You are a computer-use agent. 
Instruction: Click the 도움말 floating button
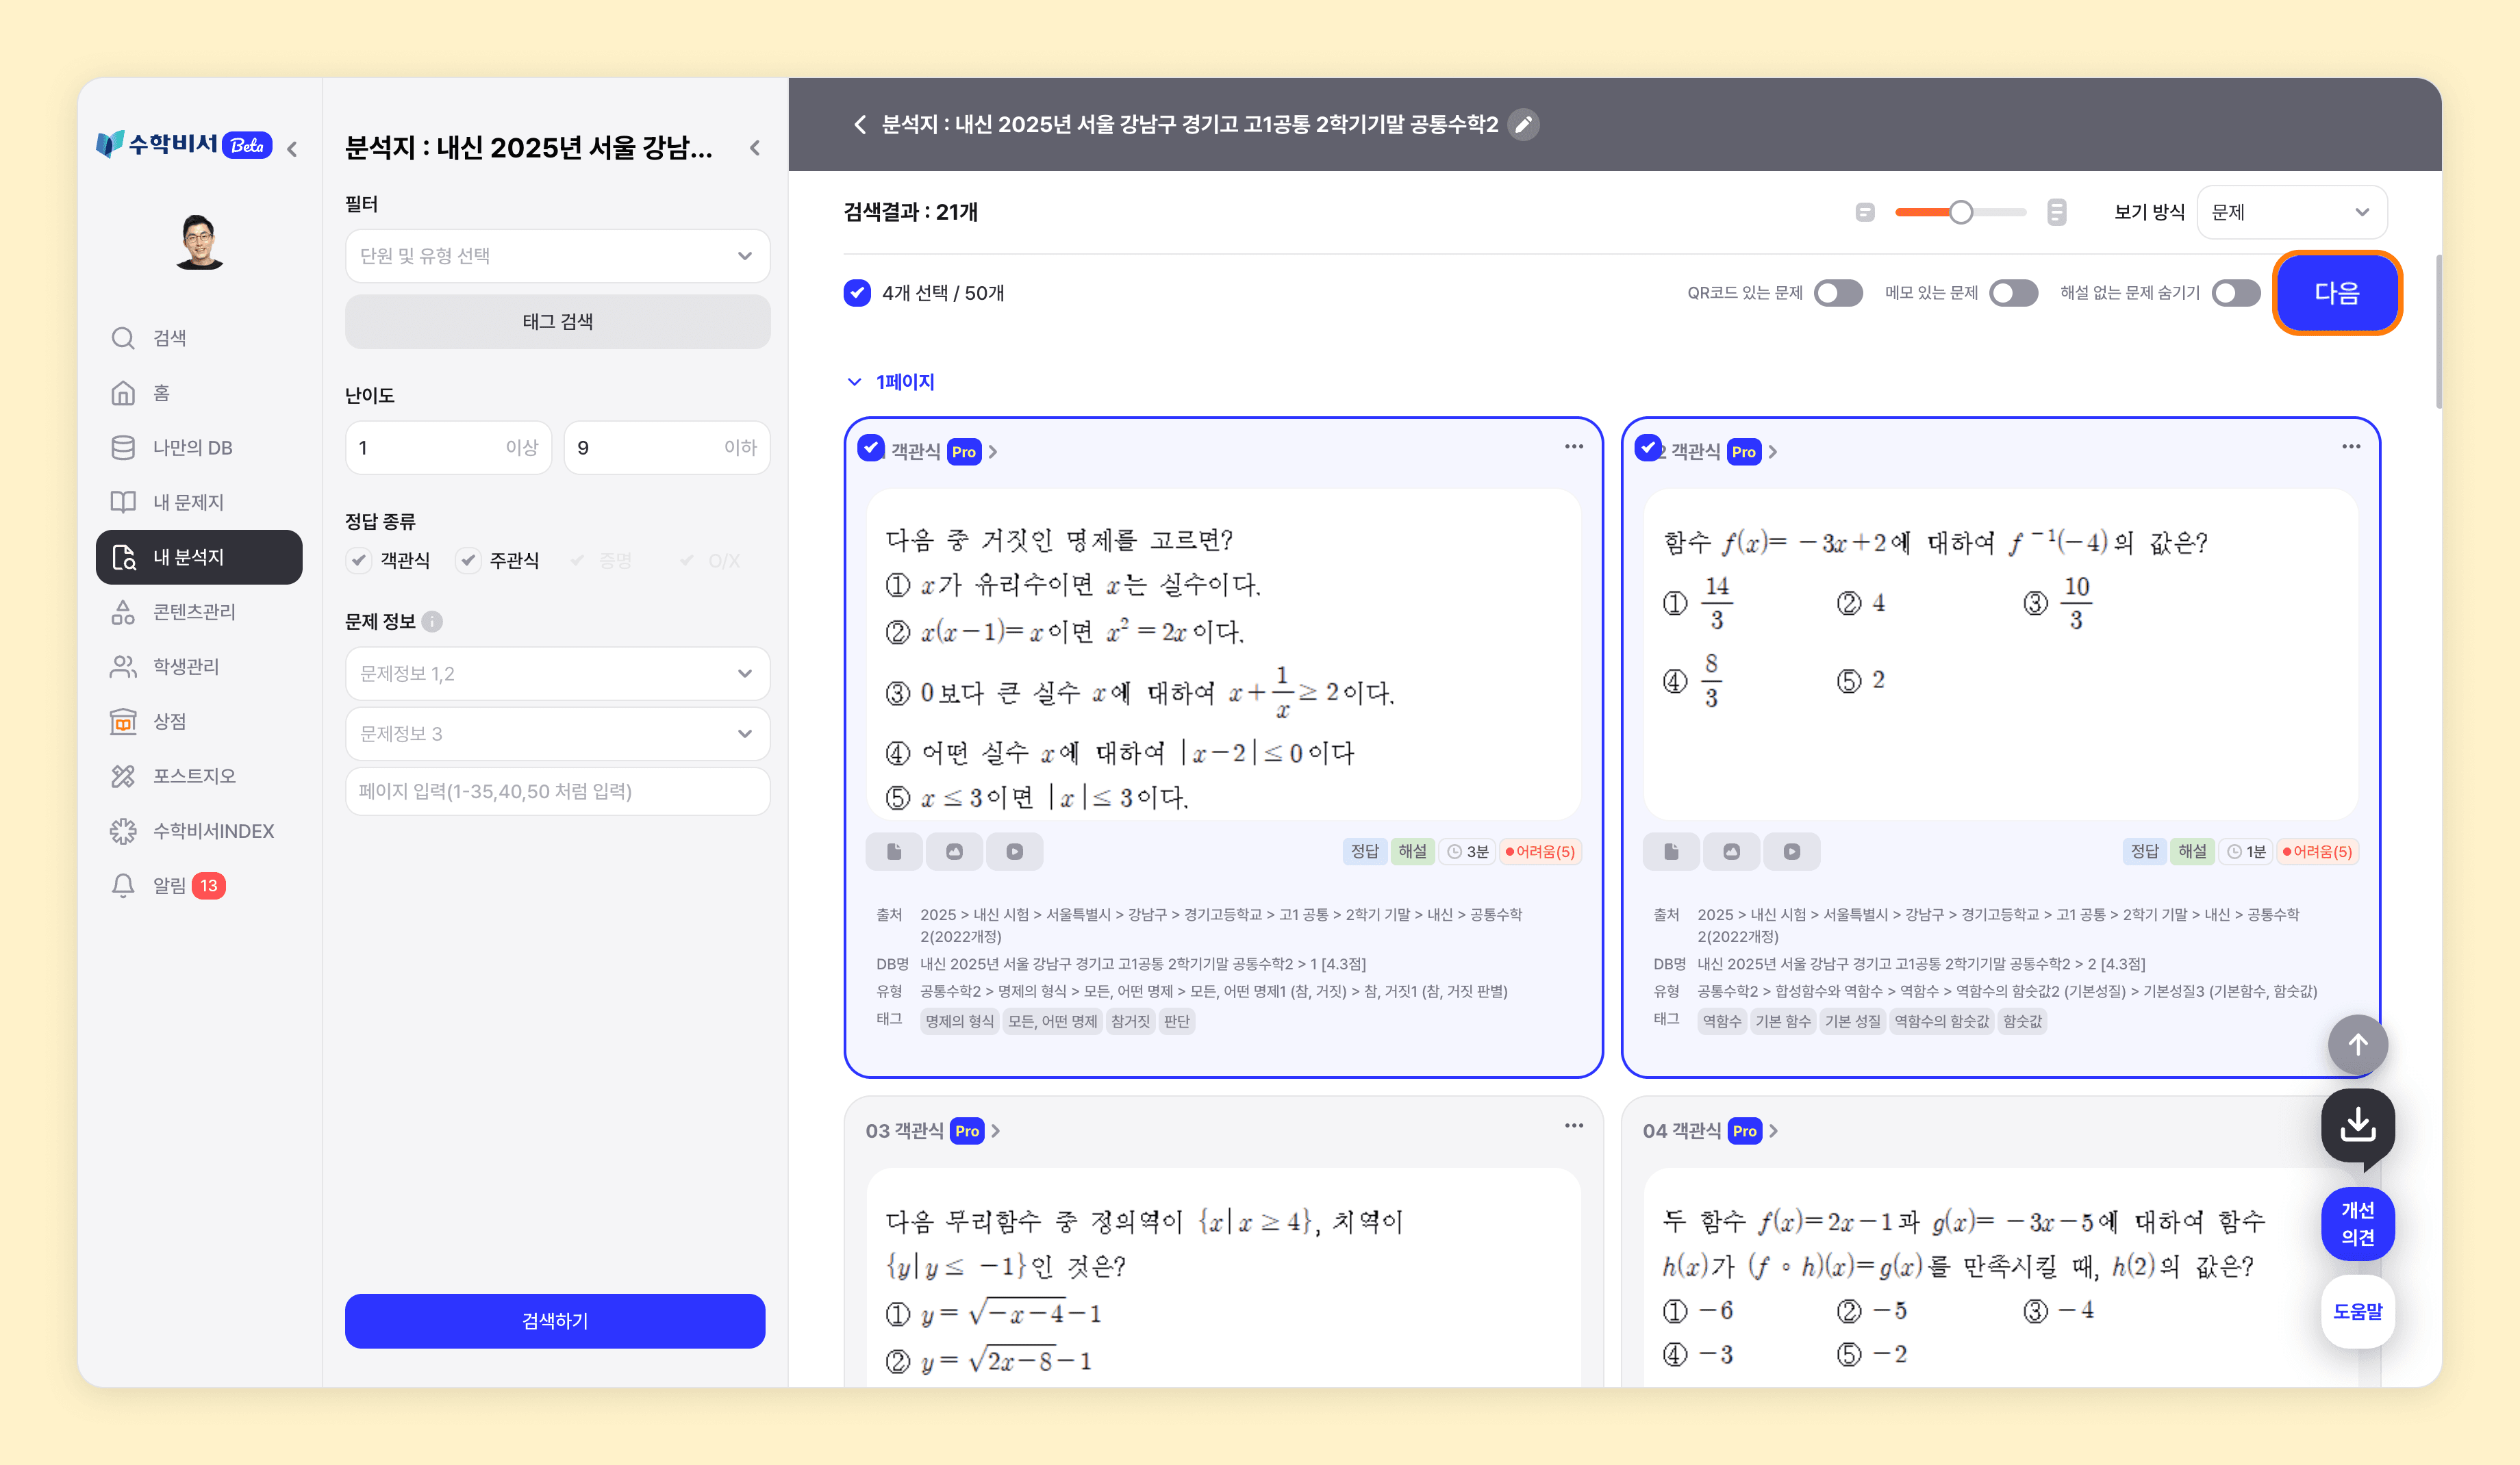(2358, 1311)
